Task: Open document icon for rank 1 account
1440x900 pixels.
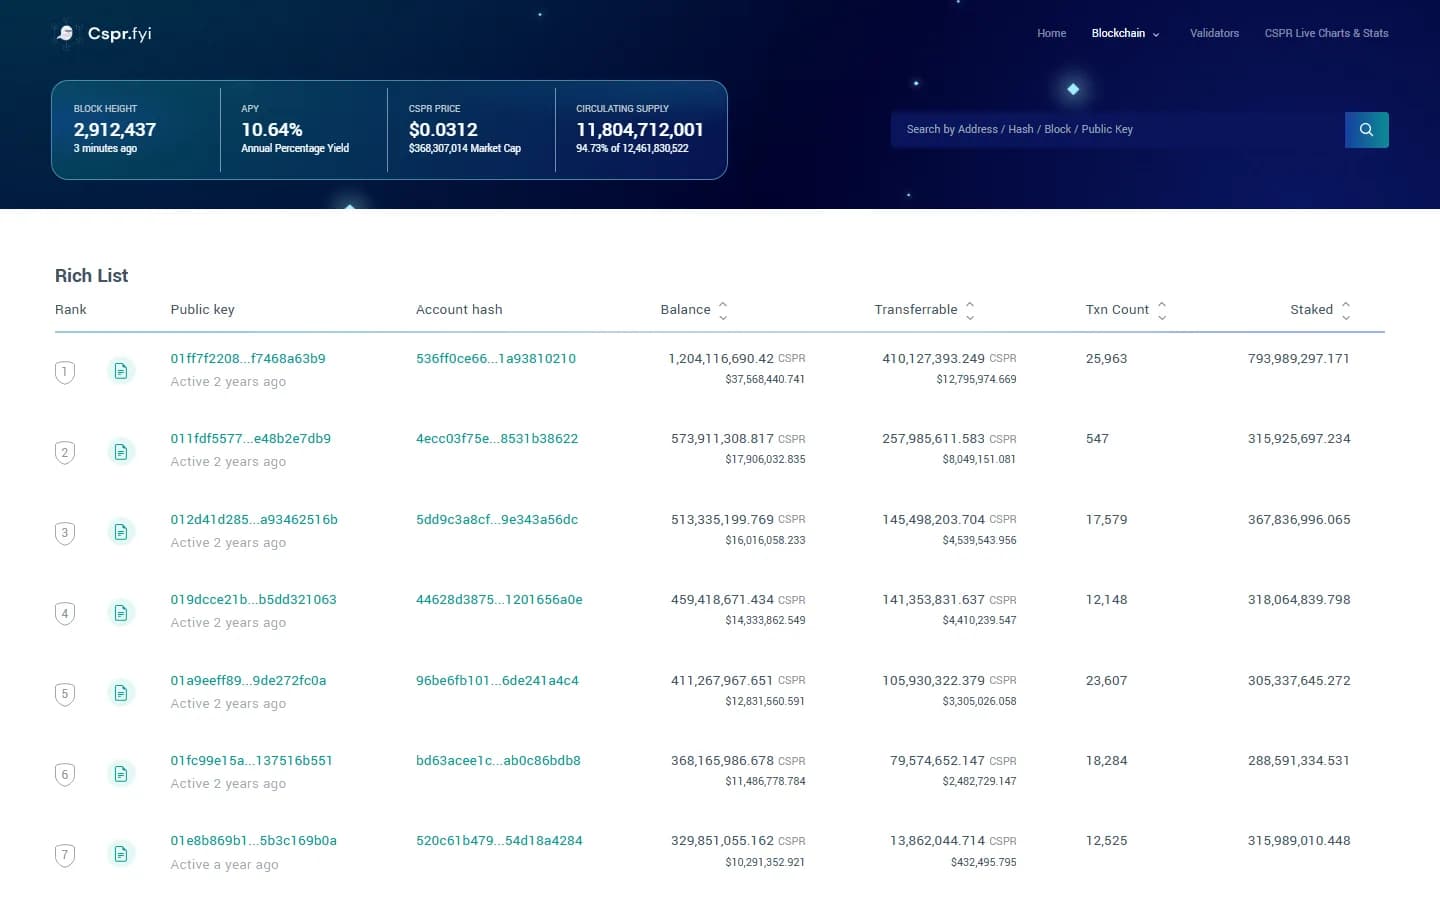Action: (x=121, y=371)
